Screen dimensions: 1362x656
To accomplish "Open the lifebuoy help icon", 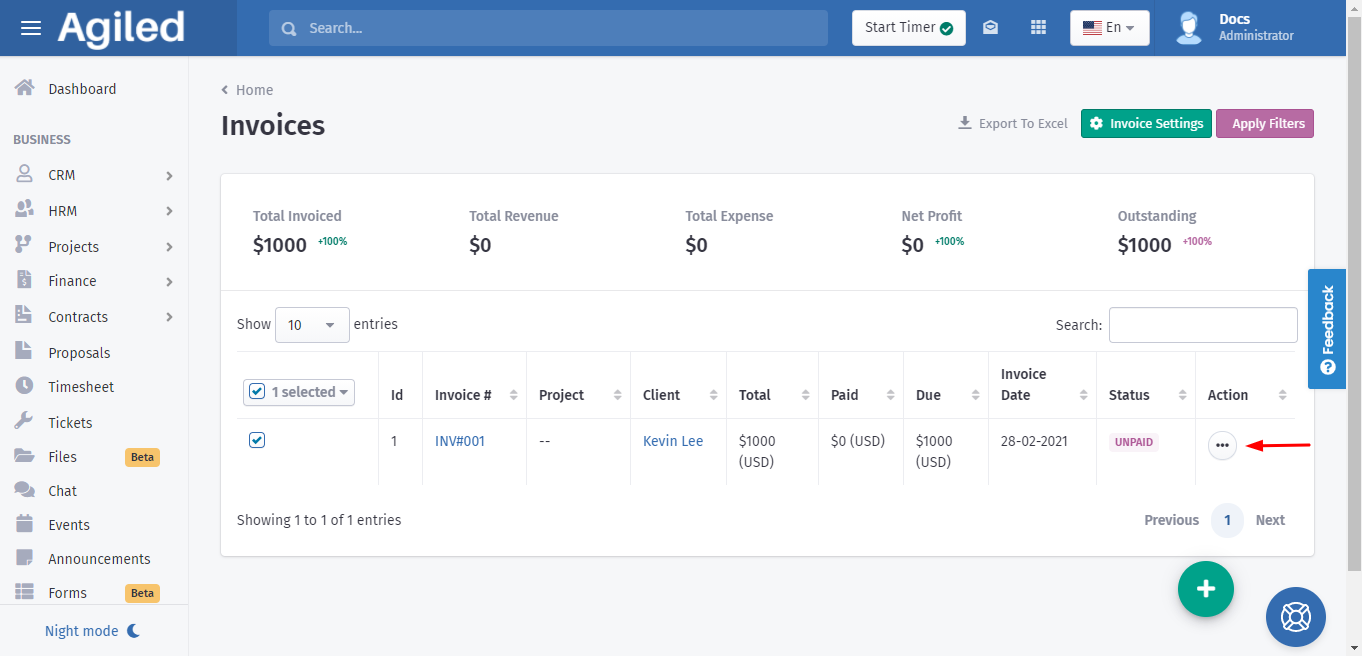I will [1295, 616].
